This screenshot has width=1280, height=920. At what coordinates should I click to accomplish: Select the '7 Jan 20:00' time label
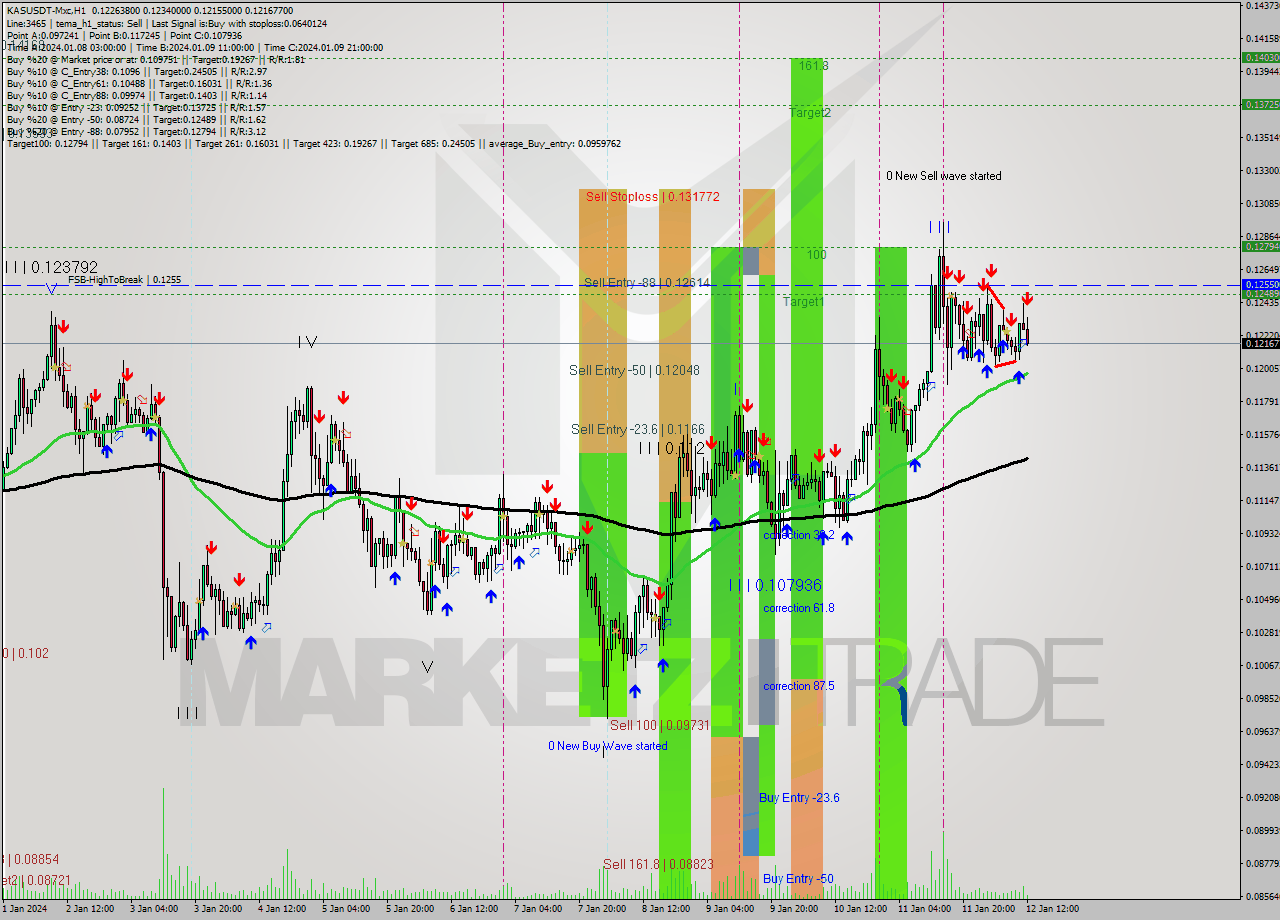[x=603, y=909]
